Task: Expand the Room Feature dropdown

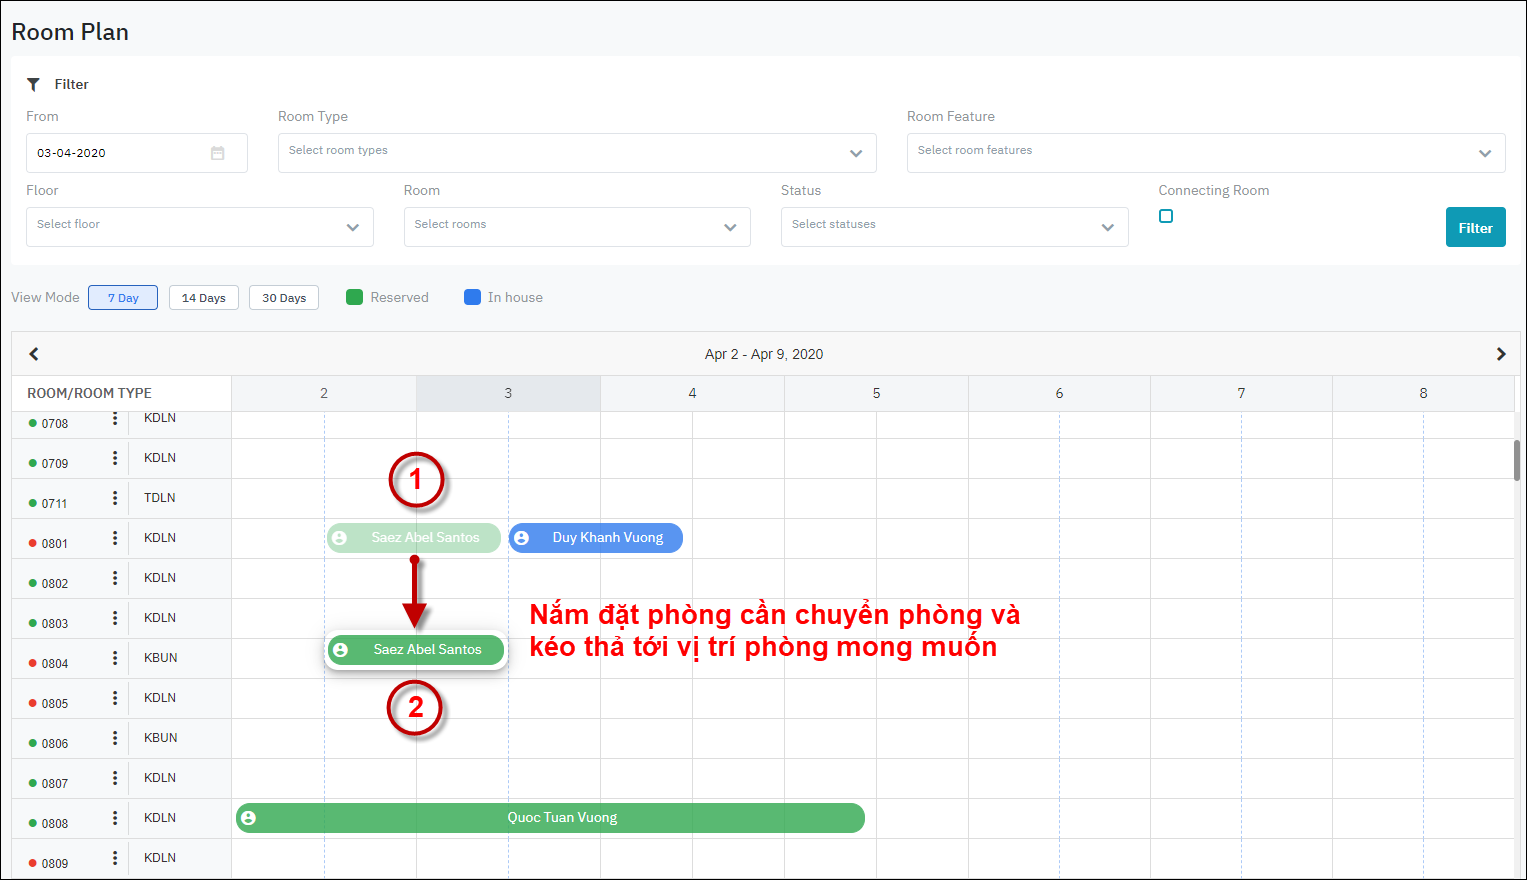Action: (1484, 153)
